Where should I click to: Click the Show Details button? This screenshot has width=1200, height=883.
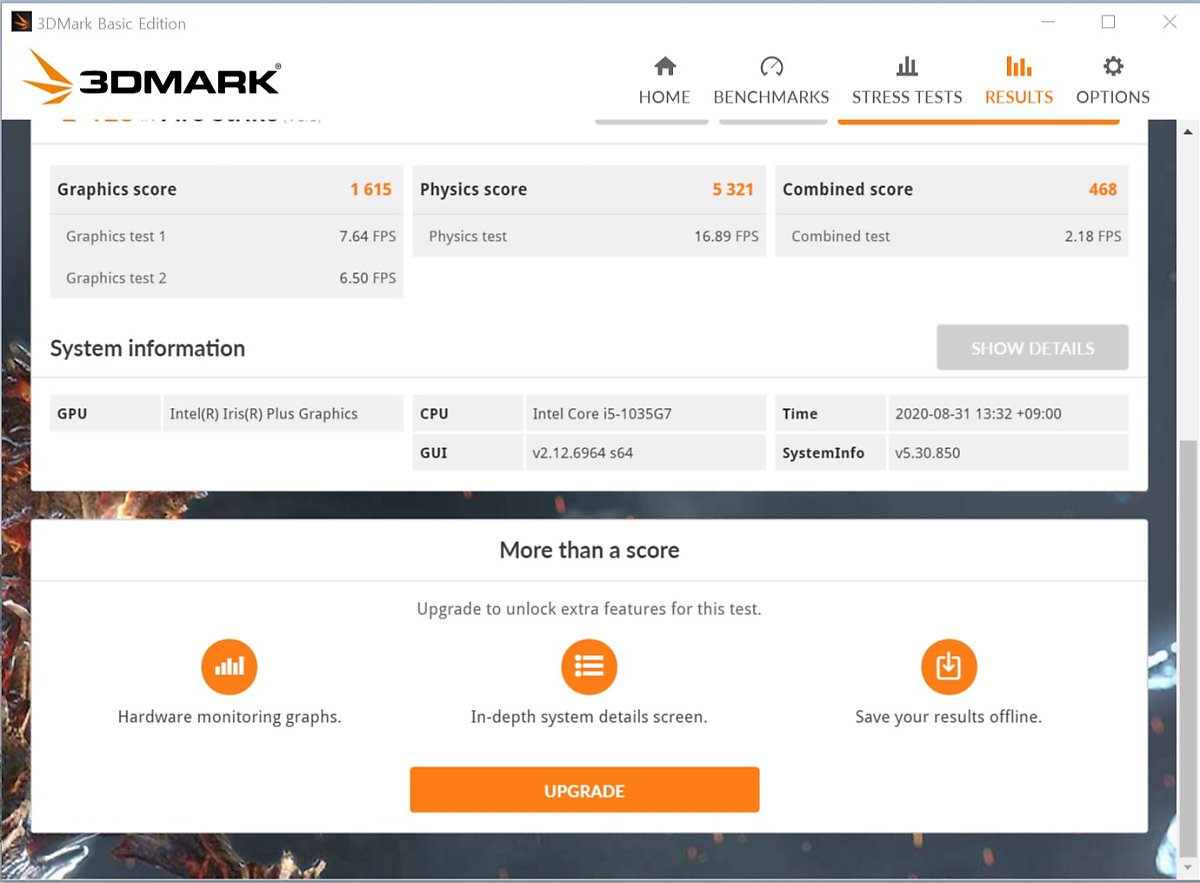[x=1032, y=348]
